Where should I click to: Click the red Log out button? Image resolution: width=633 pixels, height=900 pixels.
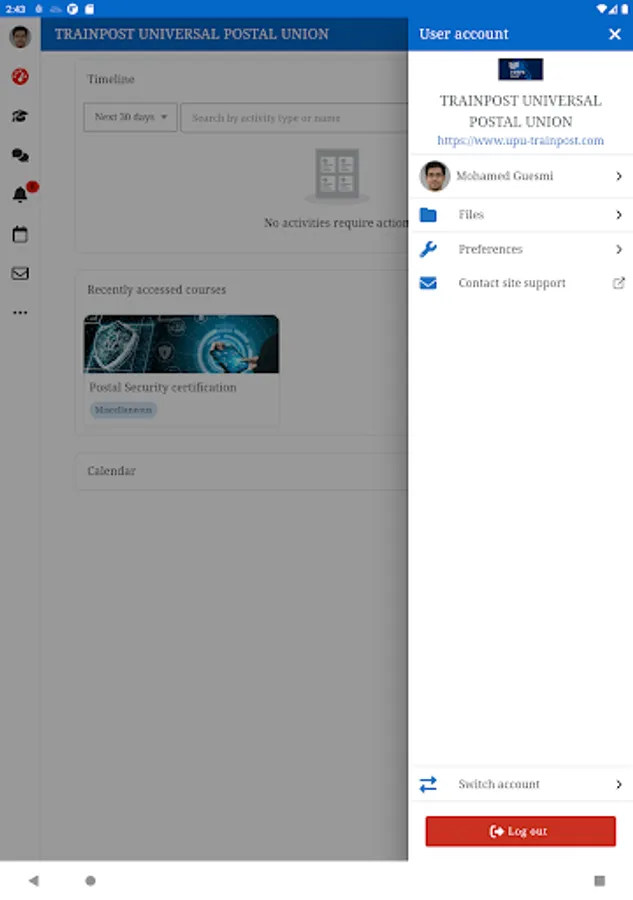tap(521, 831)
